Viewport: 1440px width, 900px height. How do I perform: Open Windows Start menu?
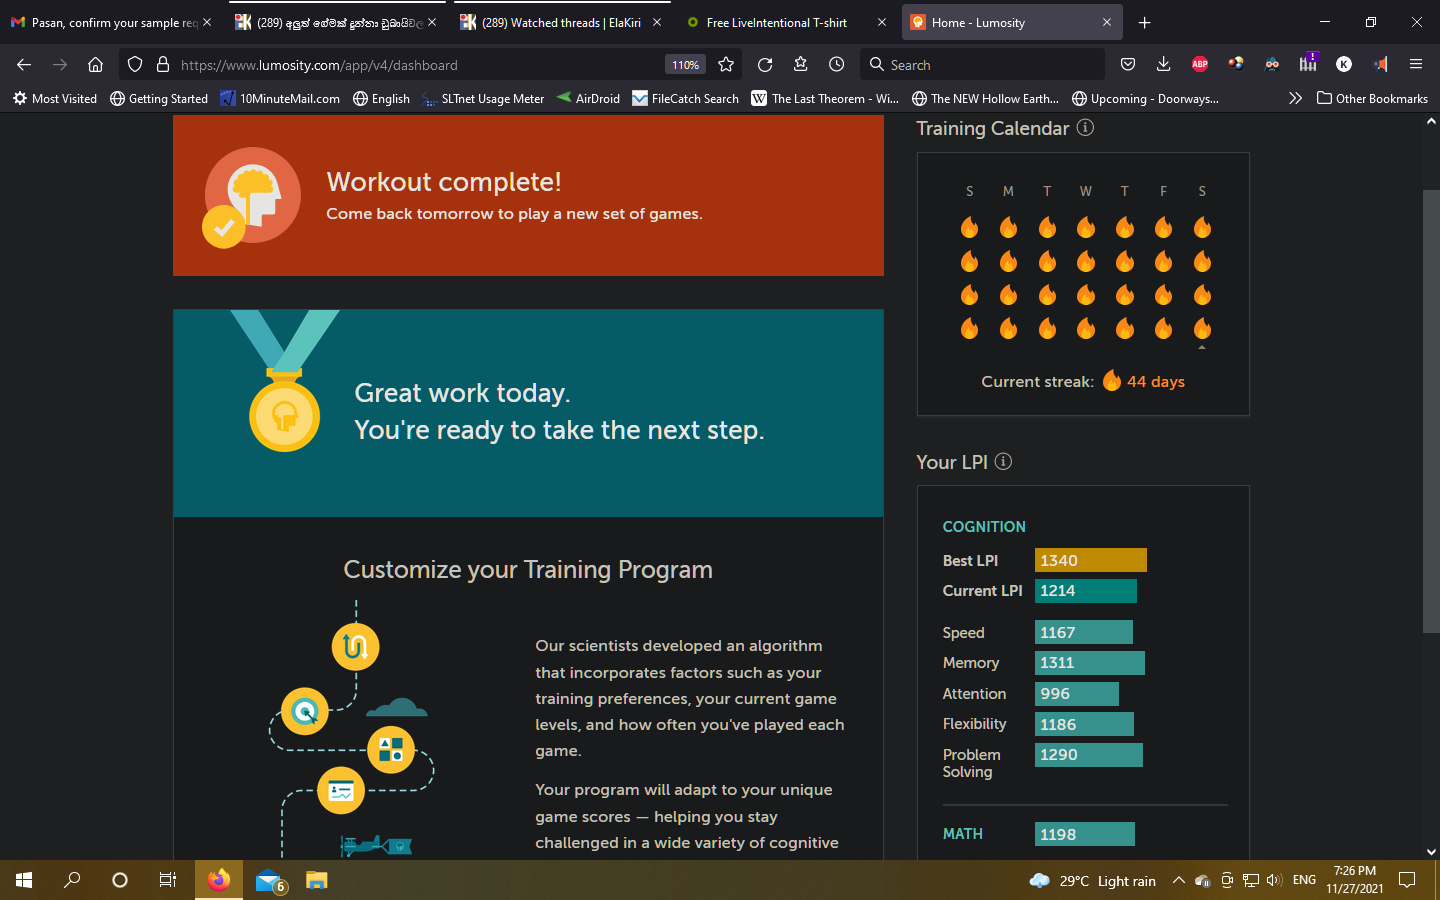pos(24,880)
